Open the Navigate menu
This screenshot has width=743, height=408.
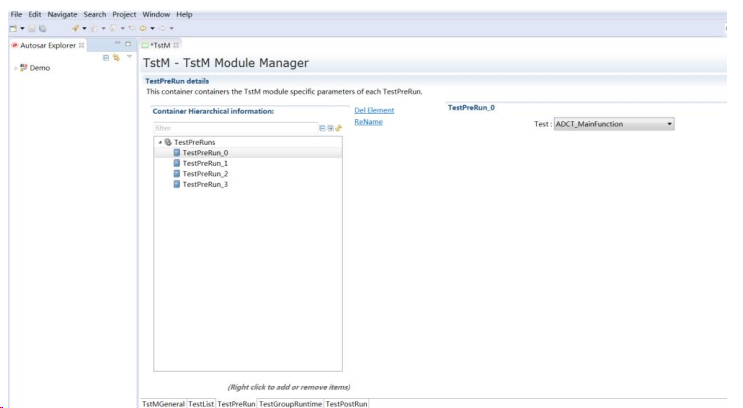[x=62, y=15]
